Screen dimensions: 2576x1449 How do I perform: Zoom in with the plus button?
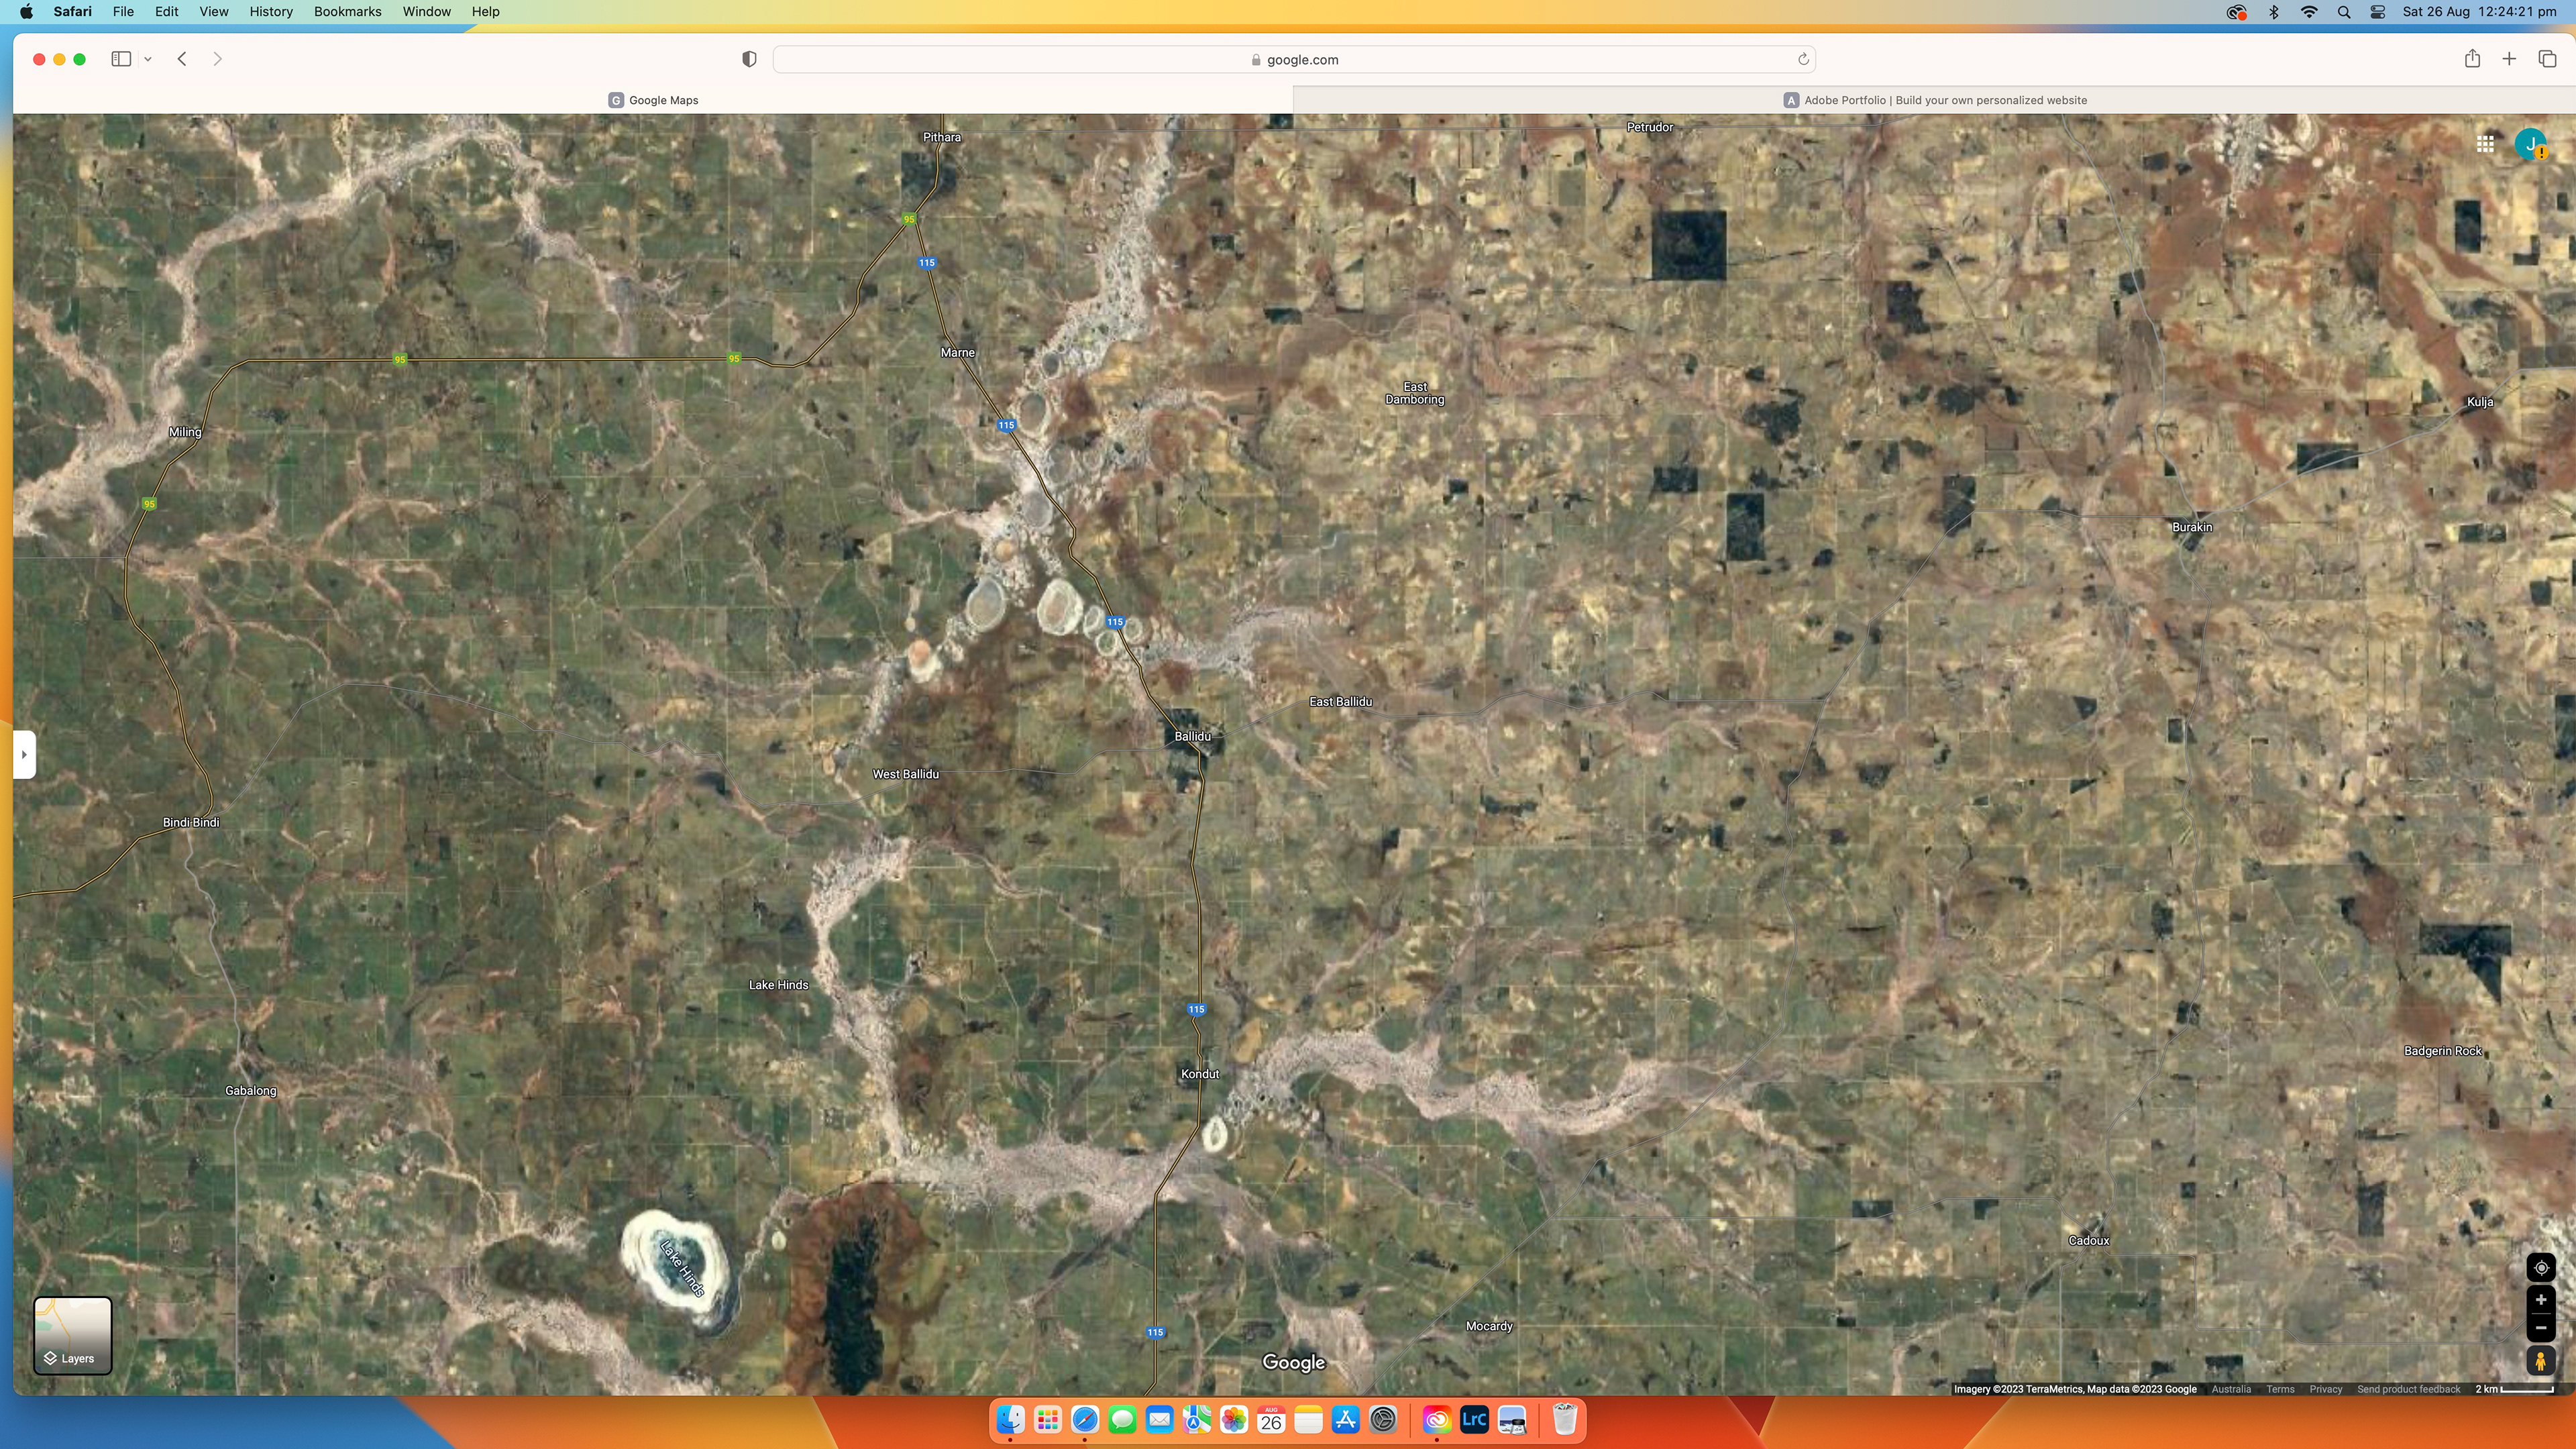coord(2540,1300)
